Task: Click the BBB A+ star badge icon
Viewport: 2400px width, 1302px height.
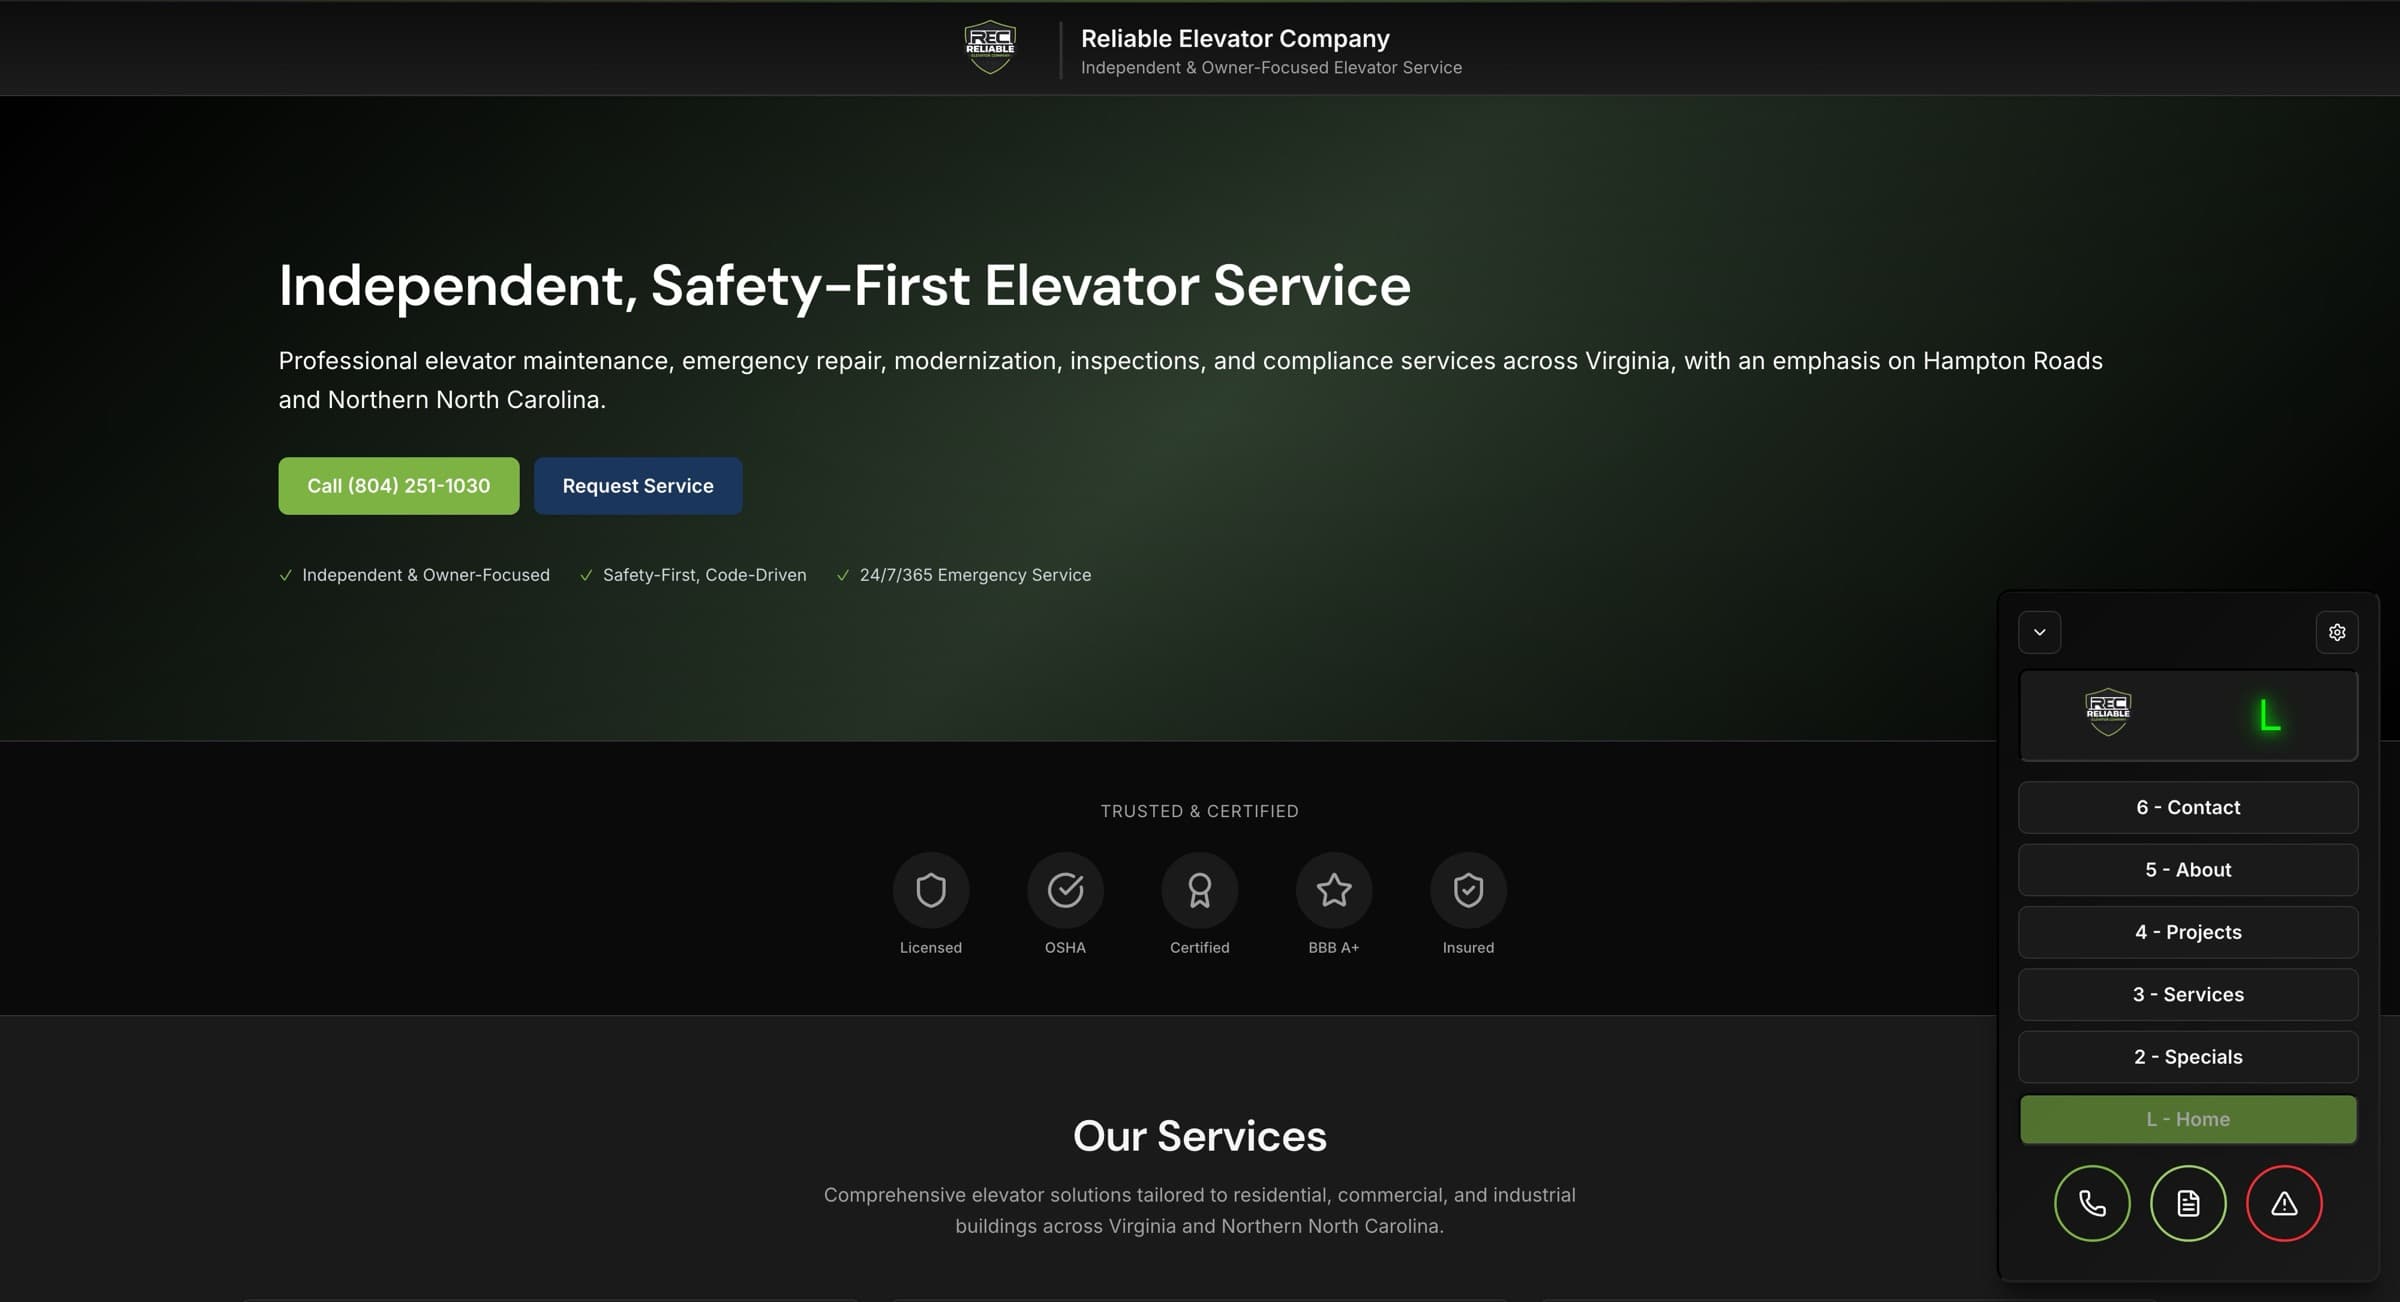Action: click(1334, 890)
